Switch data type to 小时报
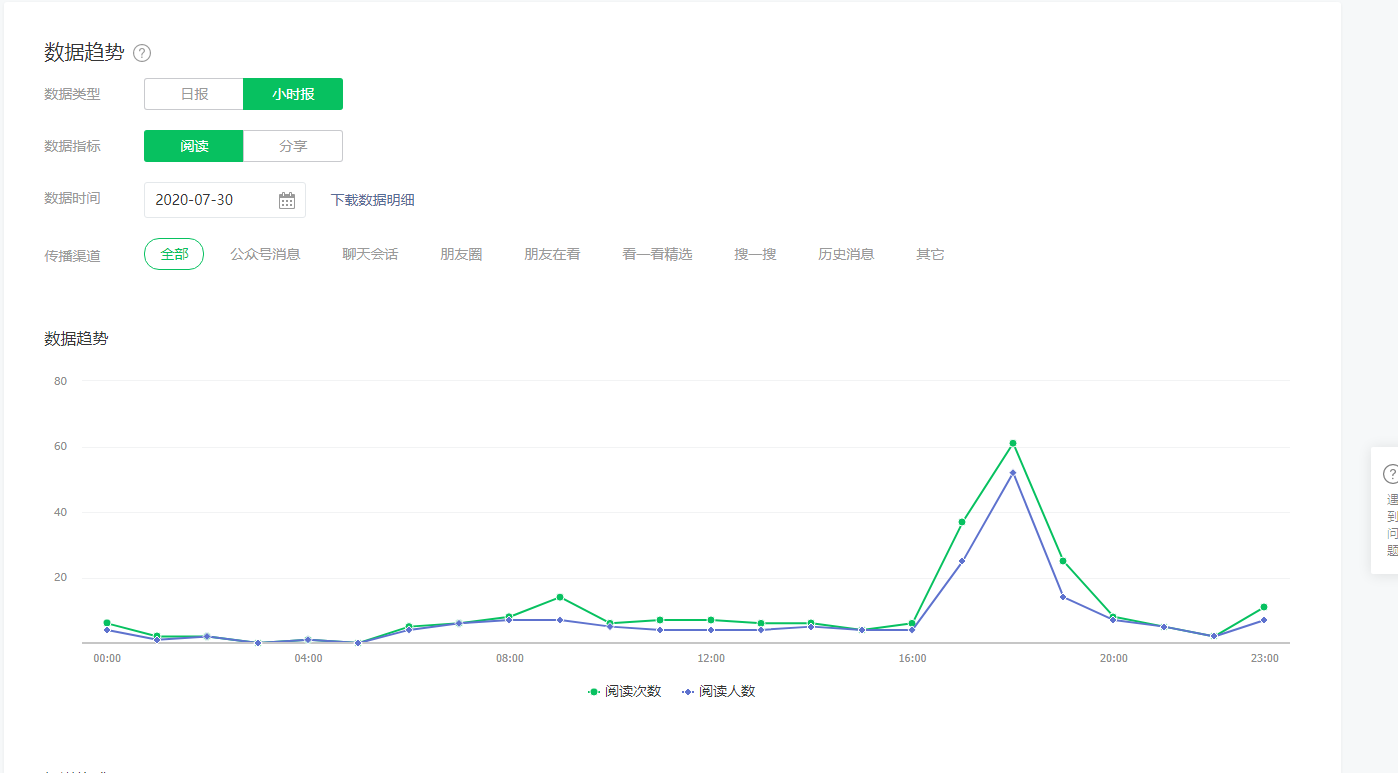The image size is (1398, 773). point(293,94)
